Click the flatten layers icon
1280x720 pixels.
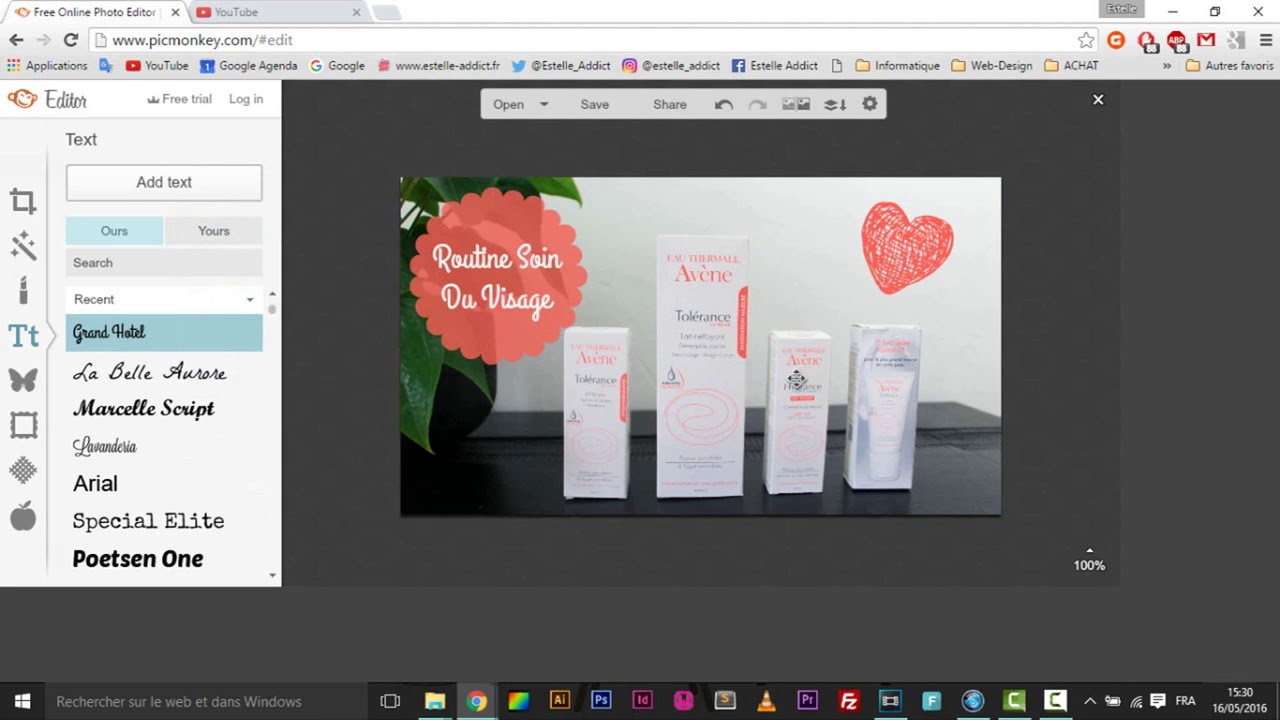[835, 104]
